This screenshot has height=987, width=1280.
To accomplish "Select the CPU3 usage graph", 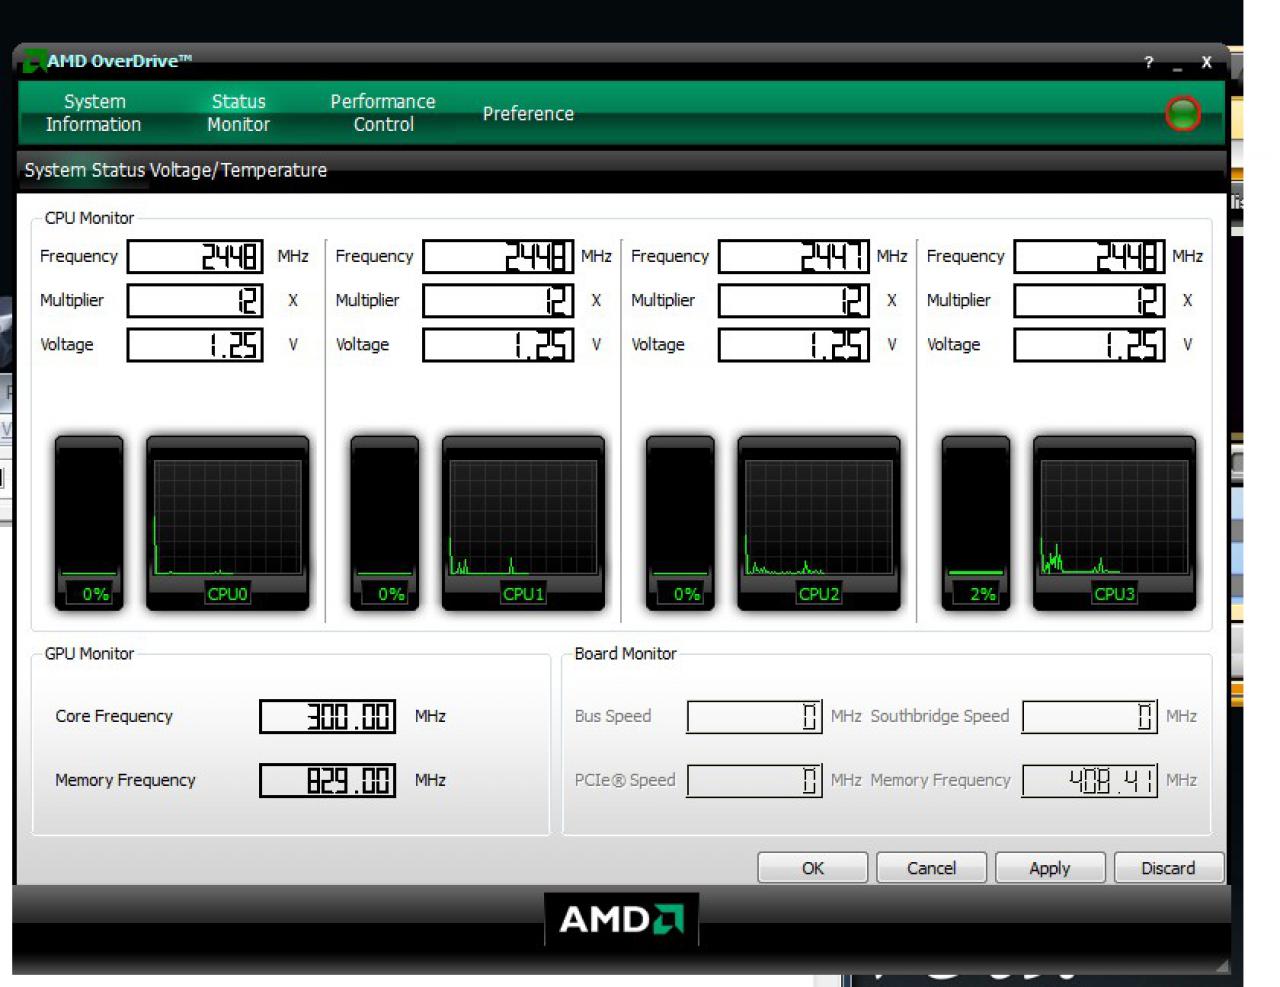I will [1114, 522].
